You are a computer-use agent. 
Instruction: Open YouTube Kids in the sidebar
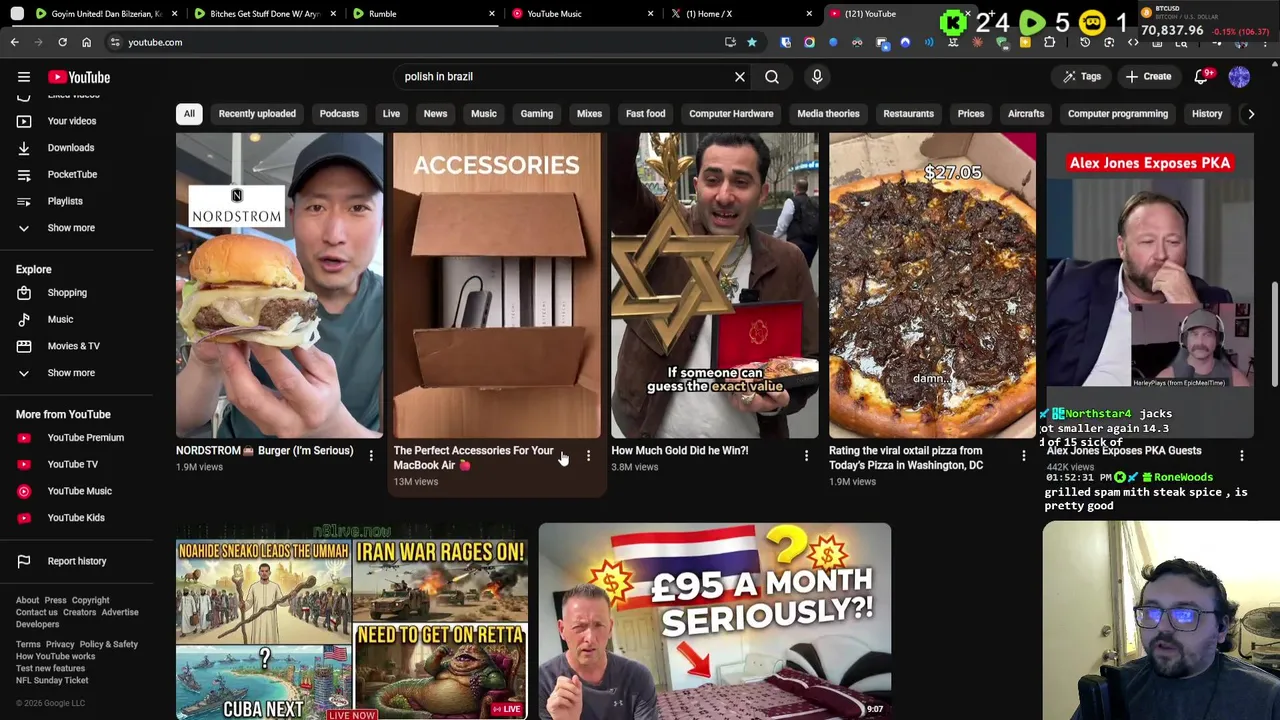(76, 518)
